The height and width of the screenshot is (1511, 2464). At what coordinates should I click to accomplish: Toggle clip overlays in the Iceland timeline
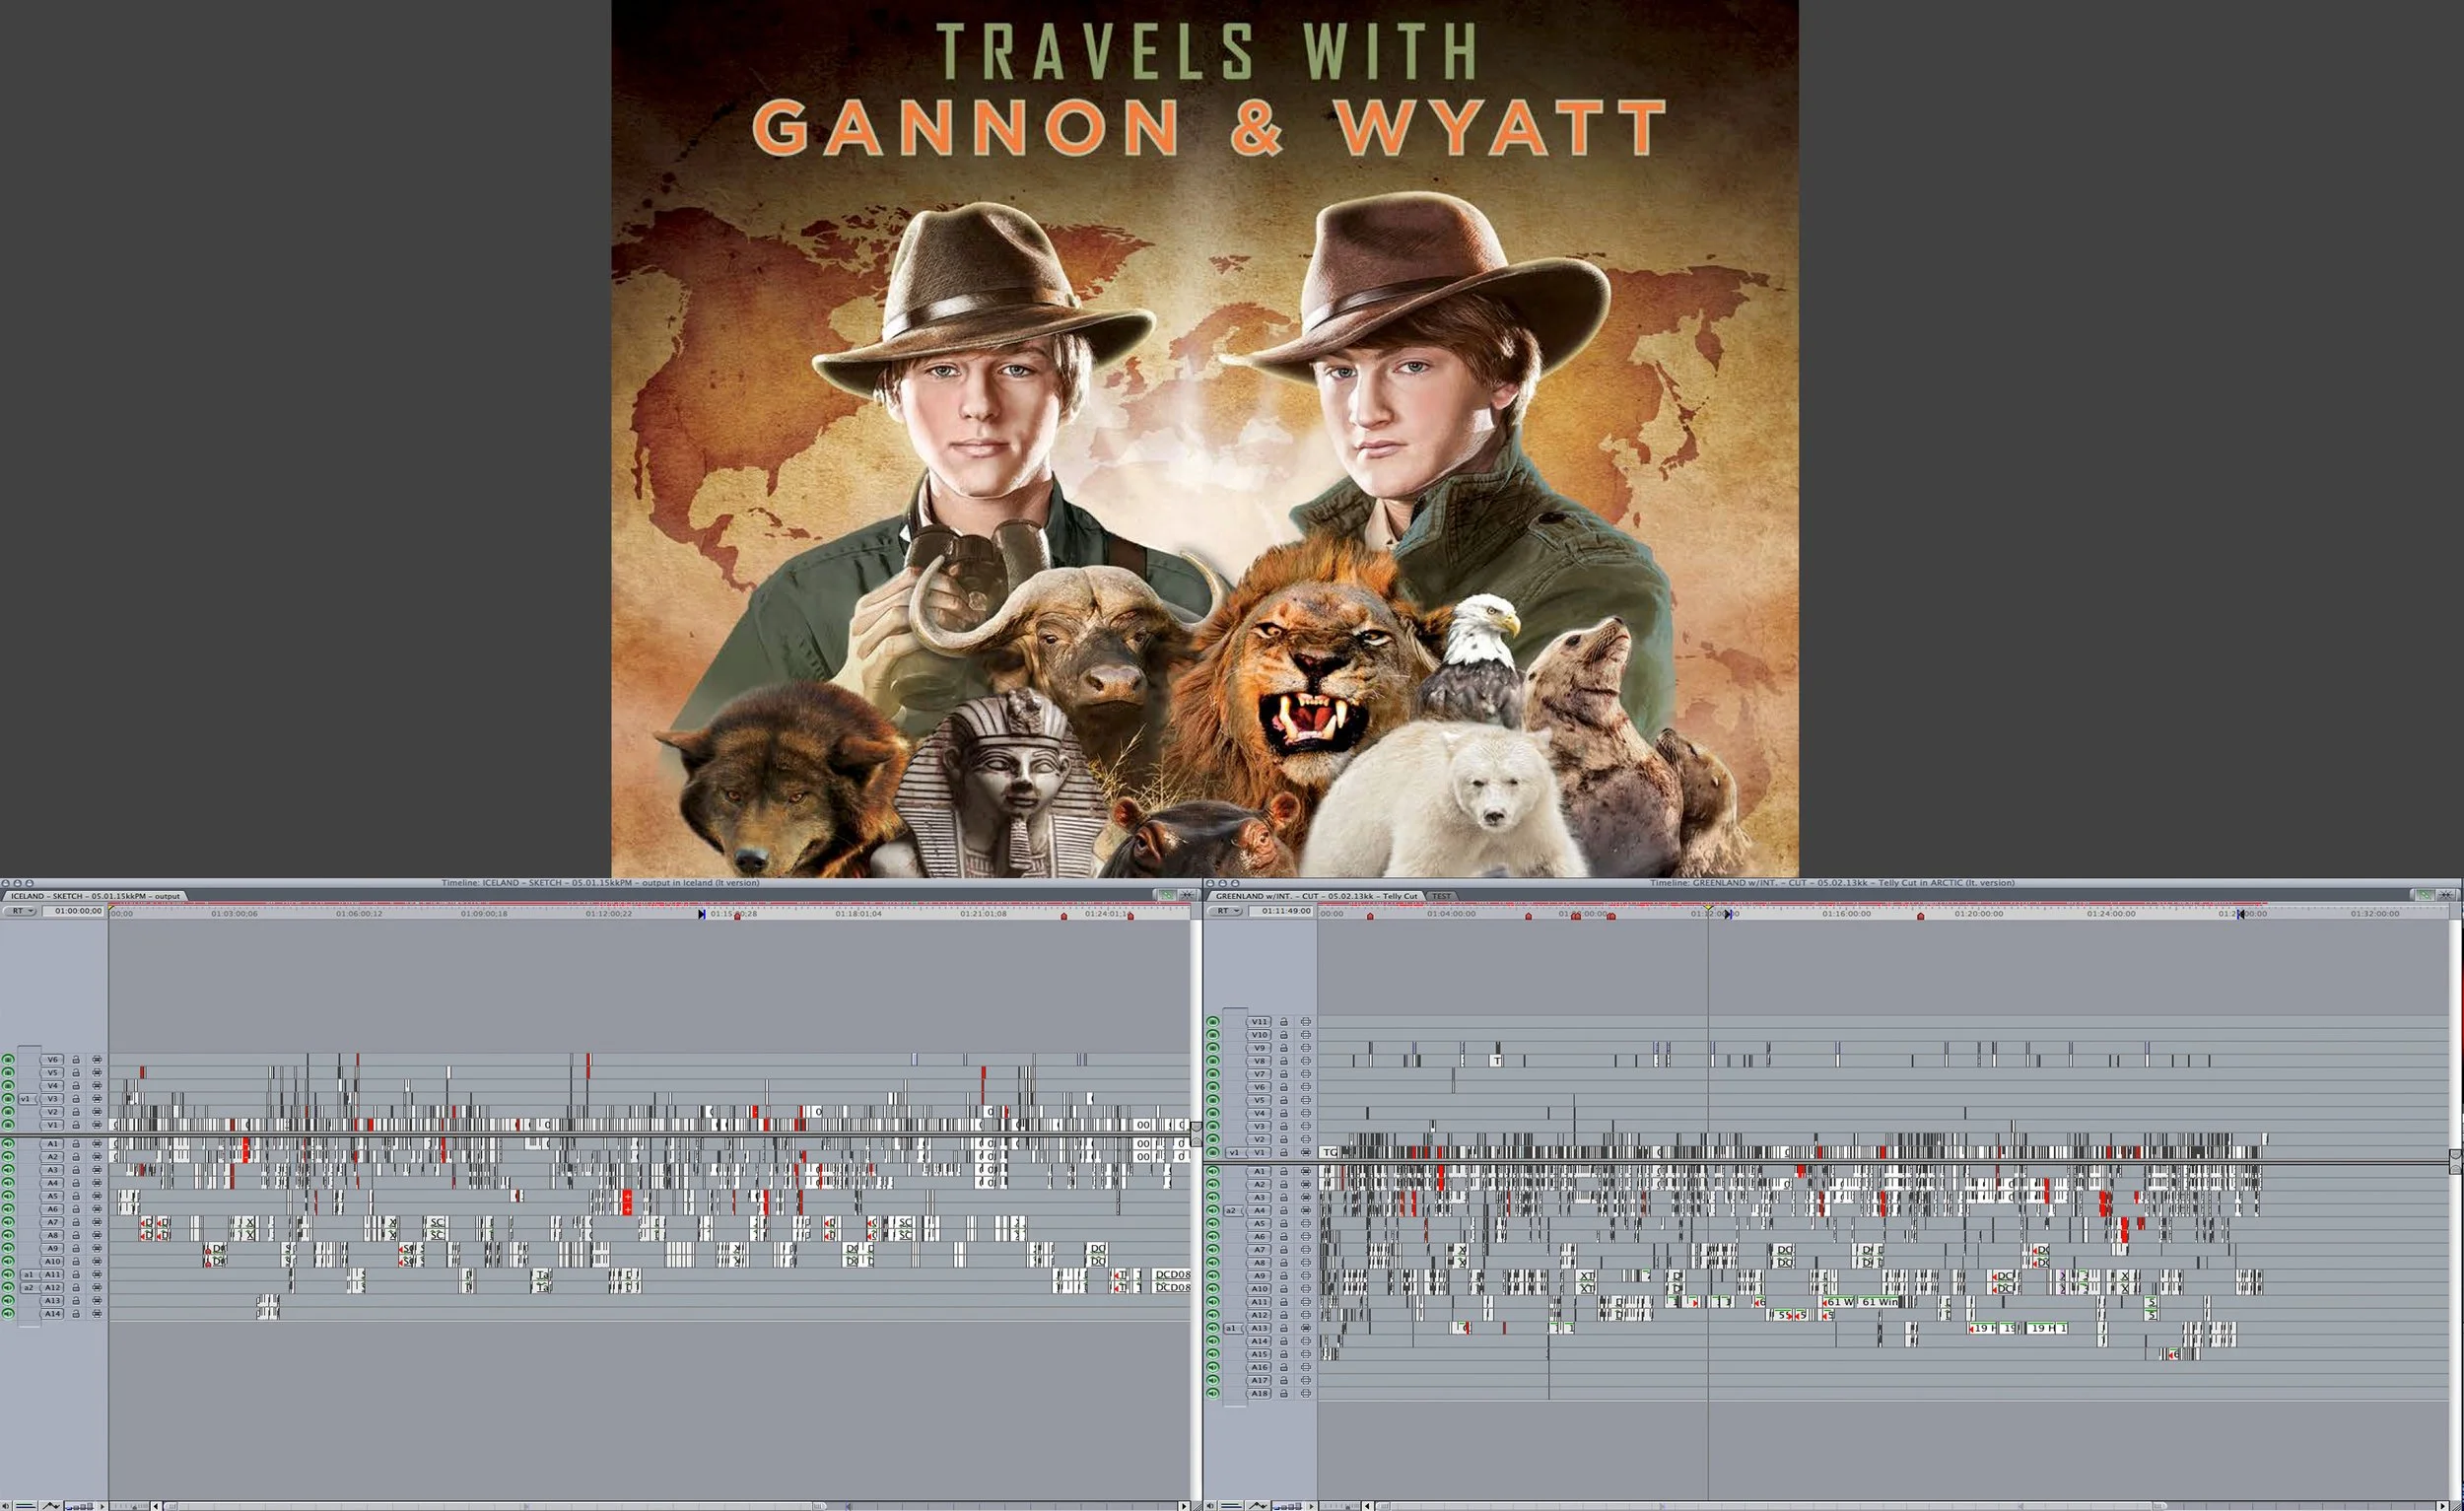pyautogui.click(x=50, y=1505)
